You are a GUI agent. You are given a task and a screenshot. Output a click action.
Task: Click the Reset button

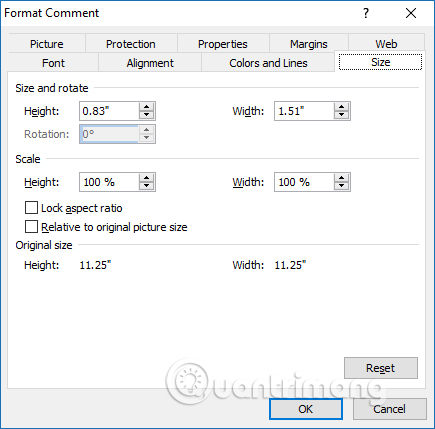[381, 368]
